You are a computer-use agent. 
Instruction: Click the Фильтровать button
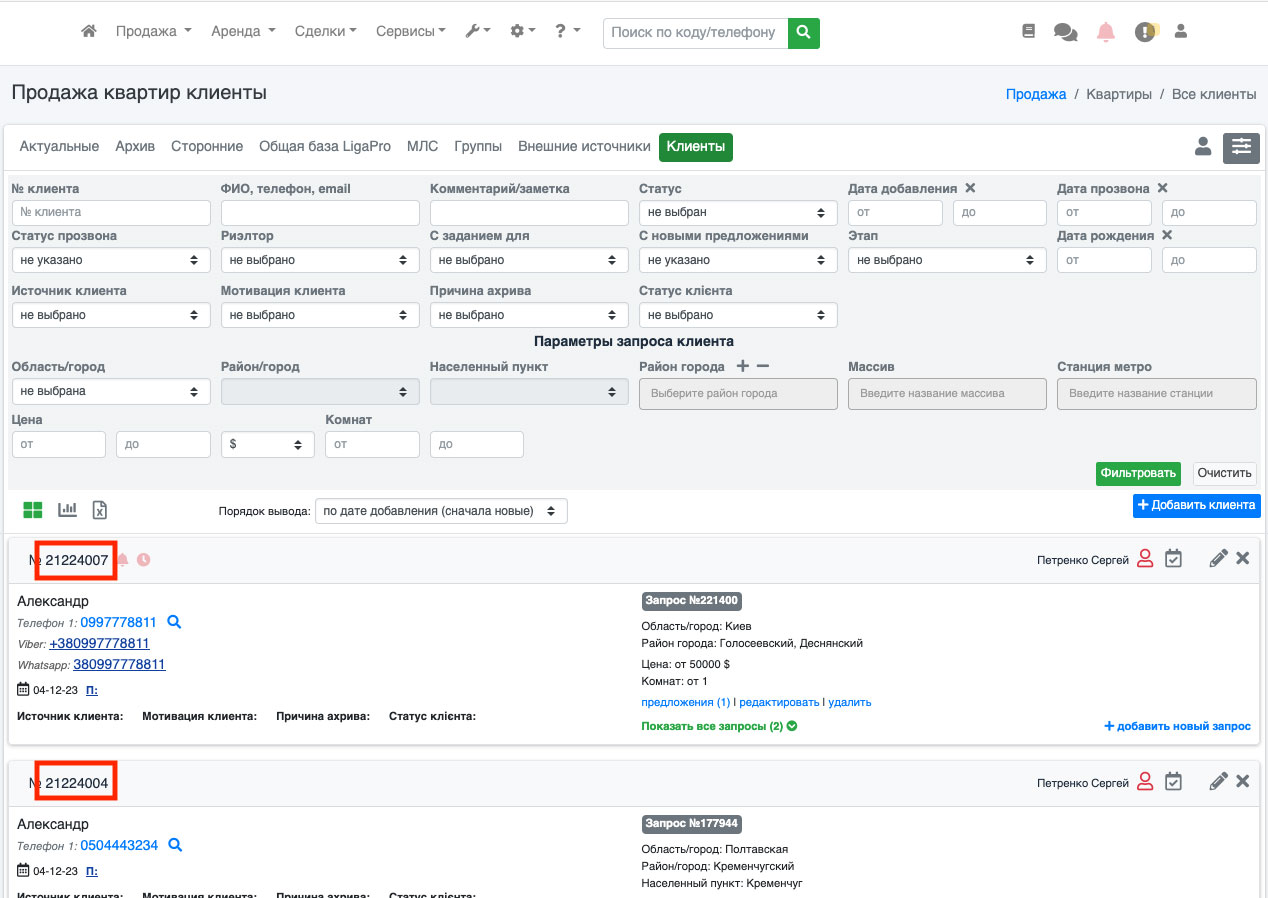[1137, 473]
